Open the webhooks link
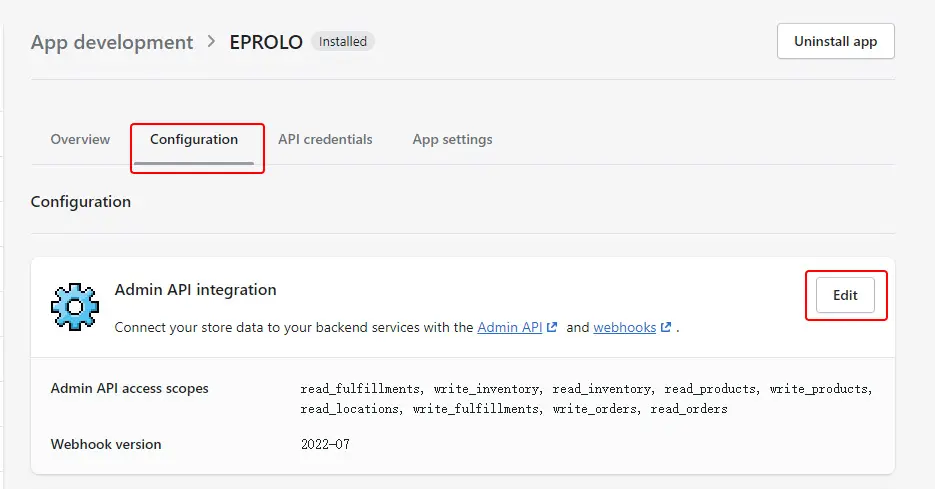This screenshot has width=935, height=489. click(624, 327)
